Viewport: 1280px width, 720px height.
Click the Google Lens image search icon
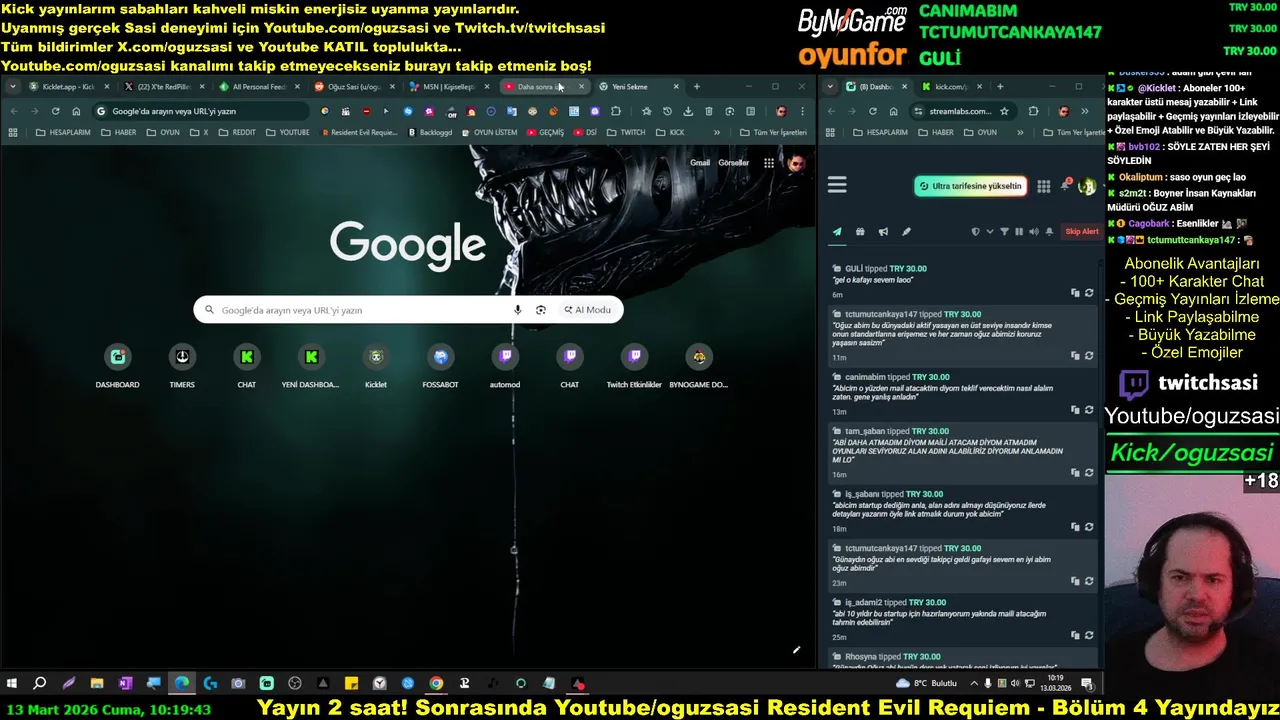pos(541,310)
